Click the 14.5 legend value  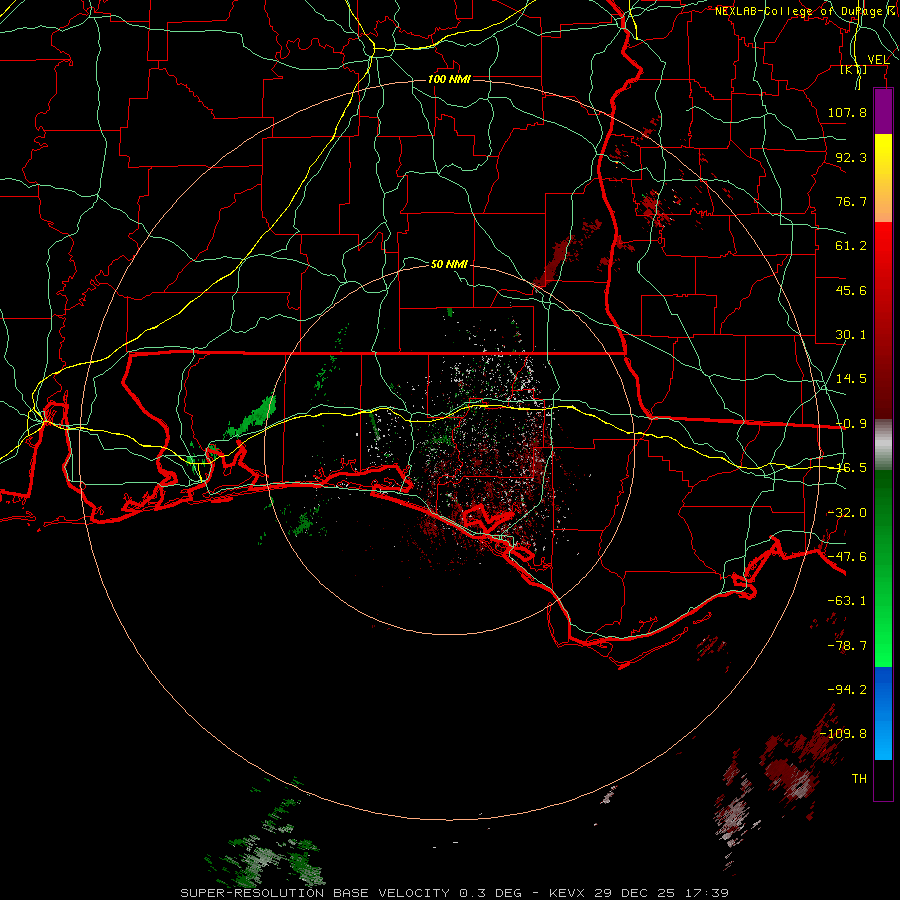[851, 379]
